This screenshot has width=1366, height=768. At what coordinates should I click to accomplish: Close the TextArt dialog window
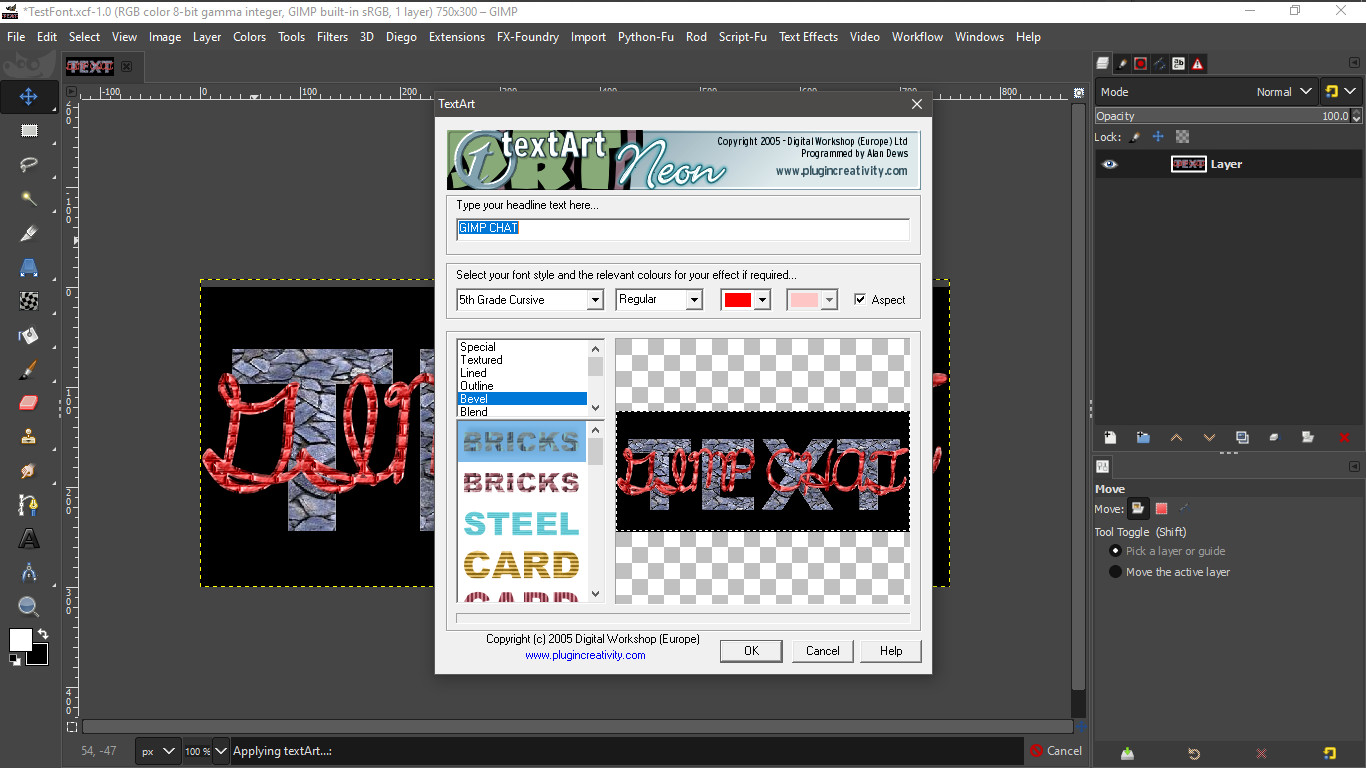tap(917, 104)
